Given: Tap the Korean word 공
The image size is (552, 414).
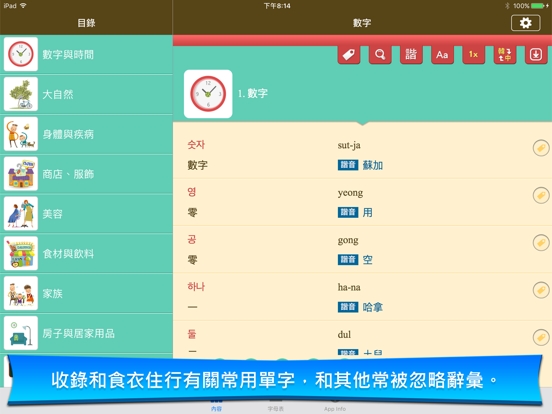Looking at the screenshot, I should coord(192,240).
